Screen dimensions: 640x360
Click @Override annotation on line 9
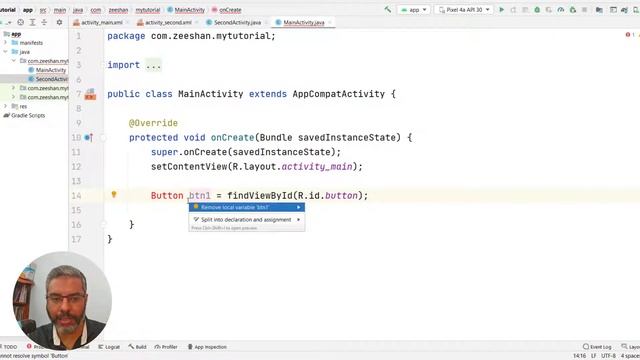153,123
